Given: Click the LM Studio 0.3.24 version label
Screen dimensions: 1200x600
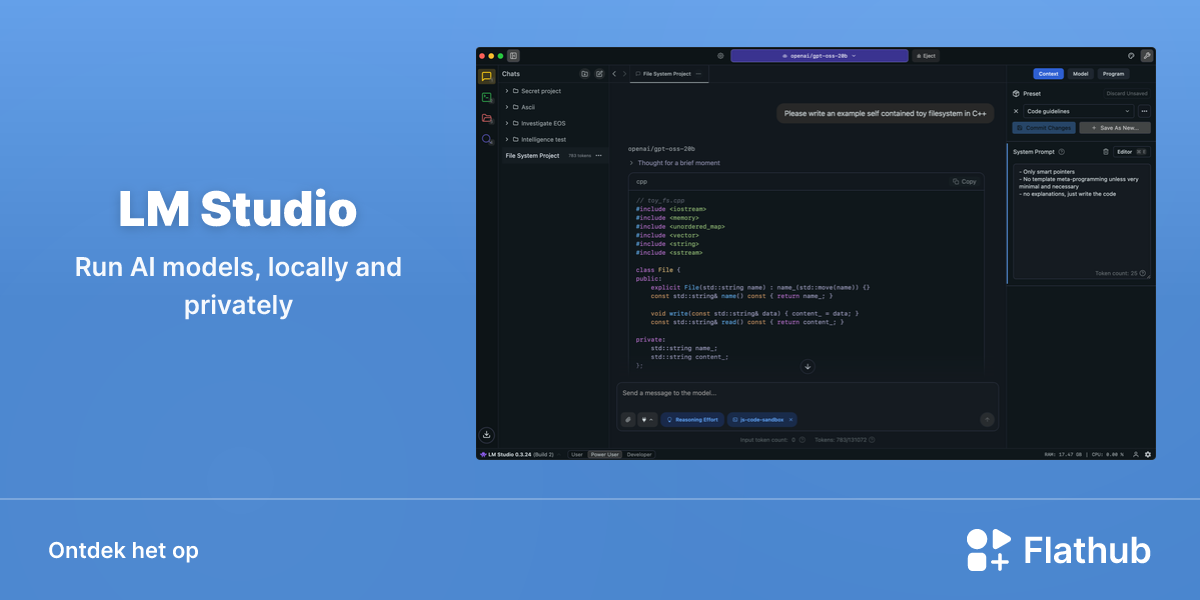Looking at the screenshot, I should click(517, 454).
